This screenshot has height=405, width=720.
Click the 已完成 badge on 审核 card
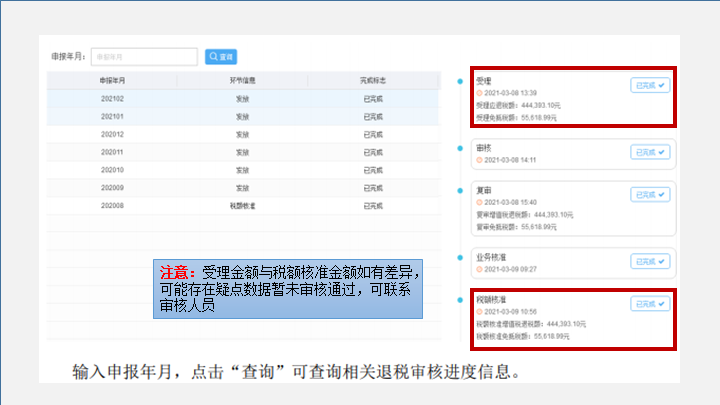pos(650,152)
